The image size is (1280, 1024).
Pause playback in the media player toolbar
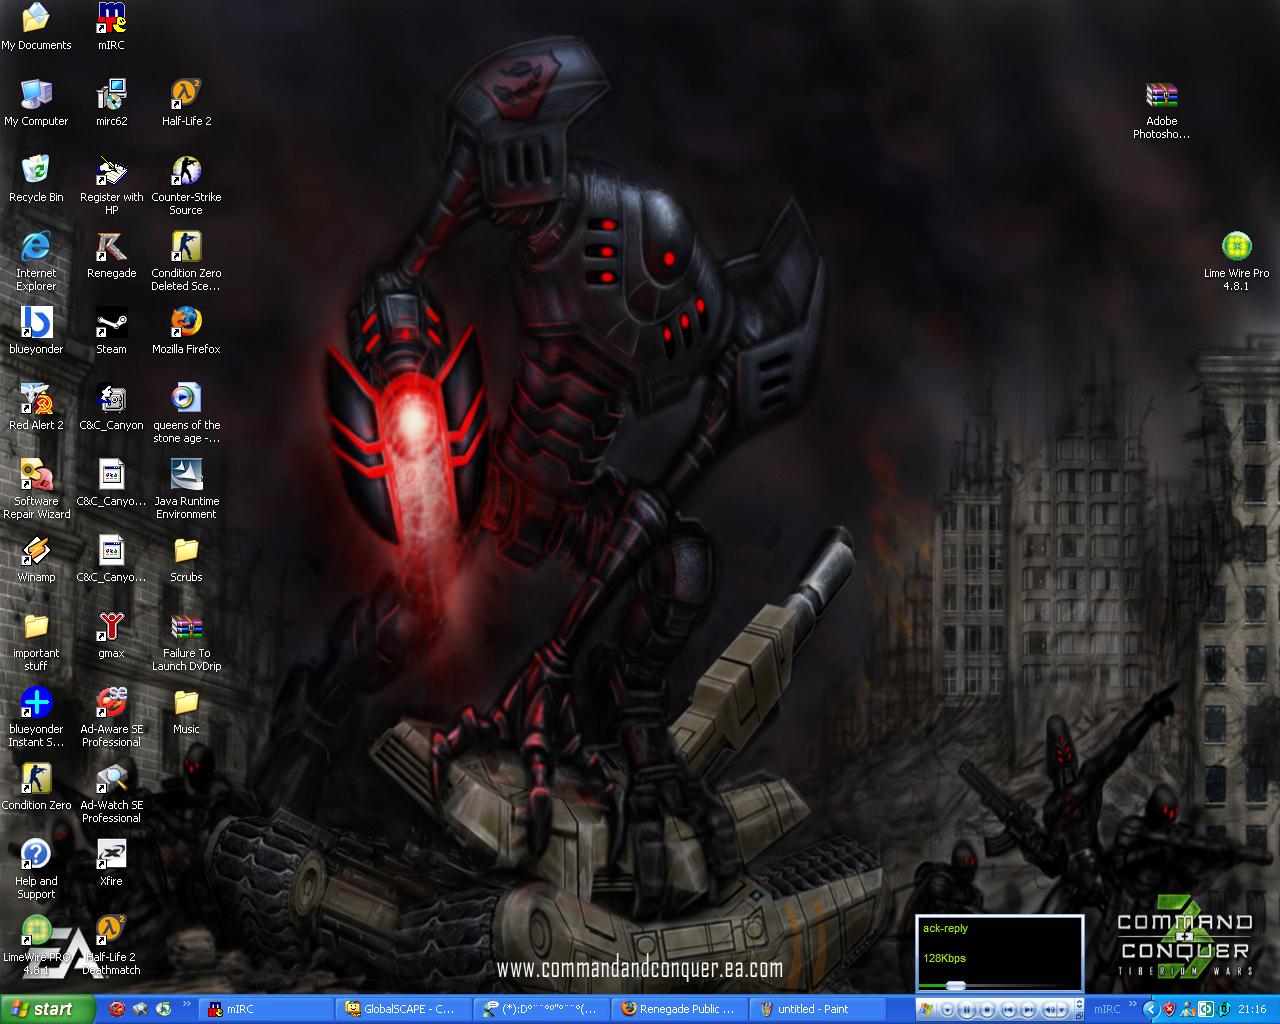click(x=968, y=1010)
